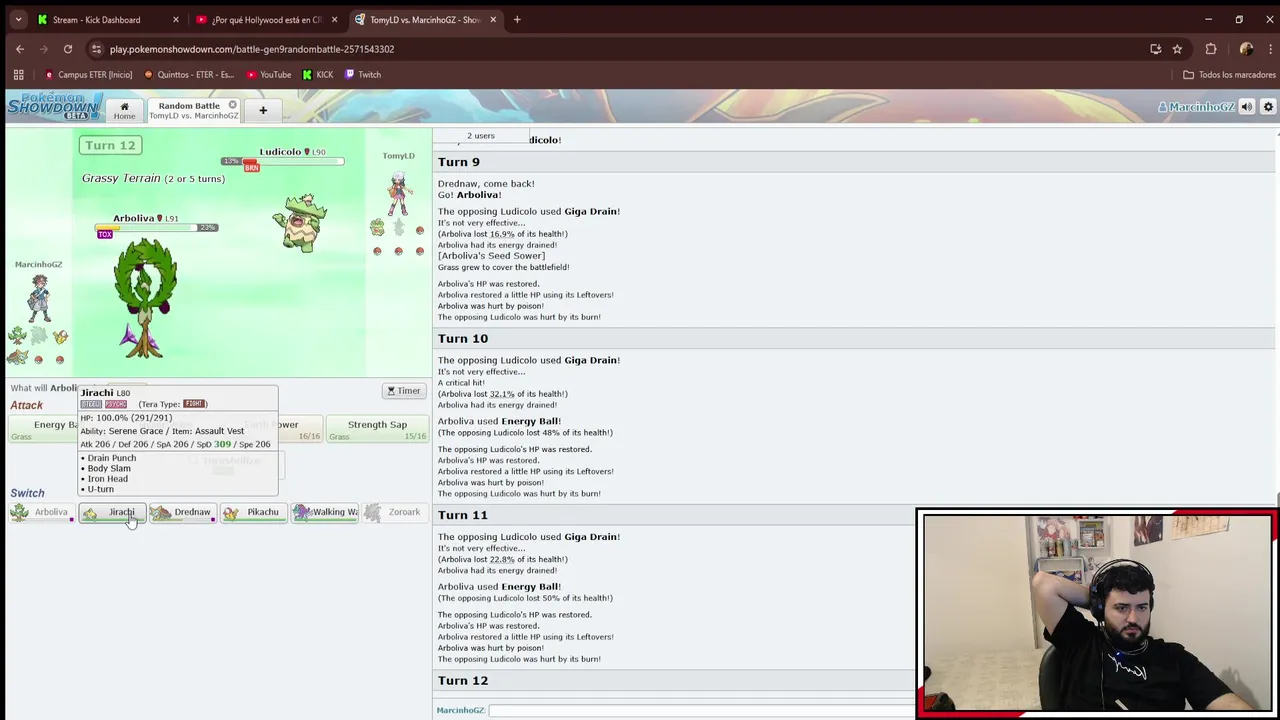Click the Turn 10 log heading
Viewport: 1280px width, 720px height.
[463, 338]
